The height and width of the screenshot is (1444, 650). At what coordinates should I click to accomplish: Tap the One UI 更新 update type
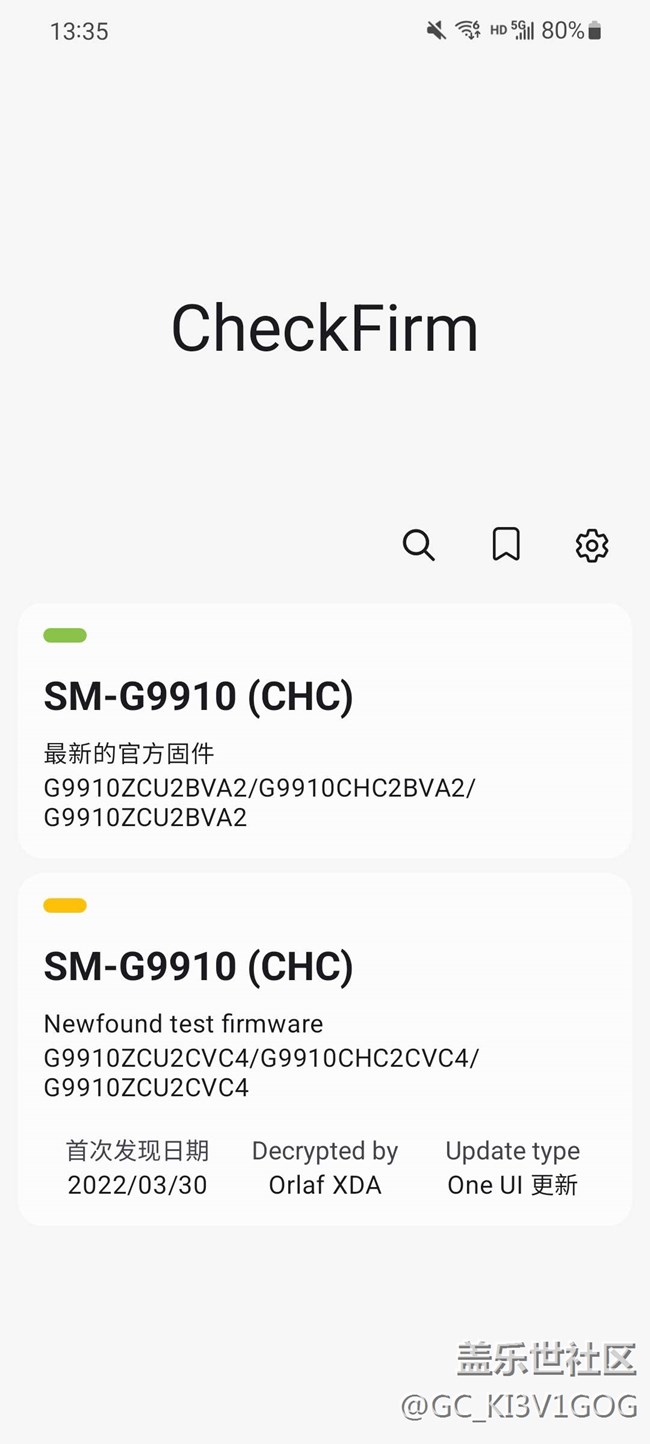tap(512, 1185)
